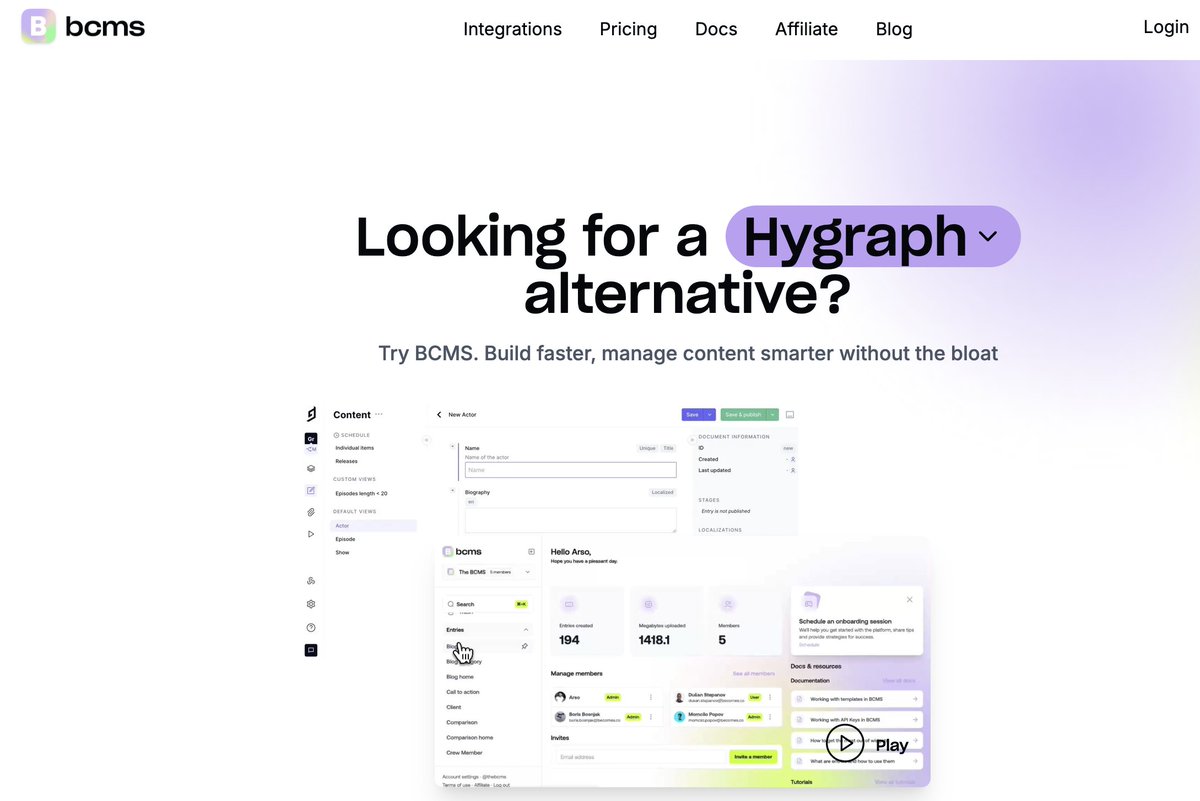Viewport: 1200px width, 801px height.
Task: Open more options for Boris Bosnjak
Action: [651, 717]
